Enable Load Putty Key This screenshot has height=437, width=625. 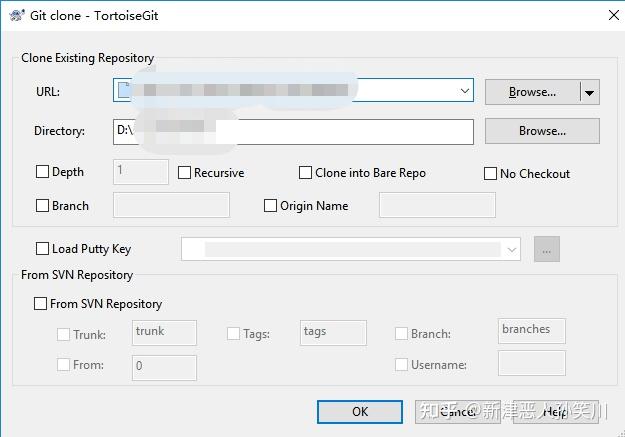coord(42,249)
